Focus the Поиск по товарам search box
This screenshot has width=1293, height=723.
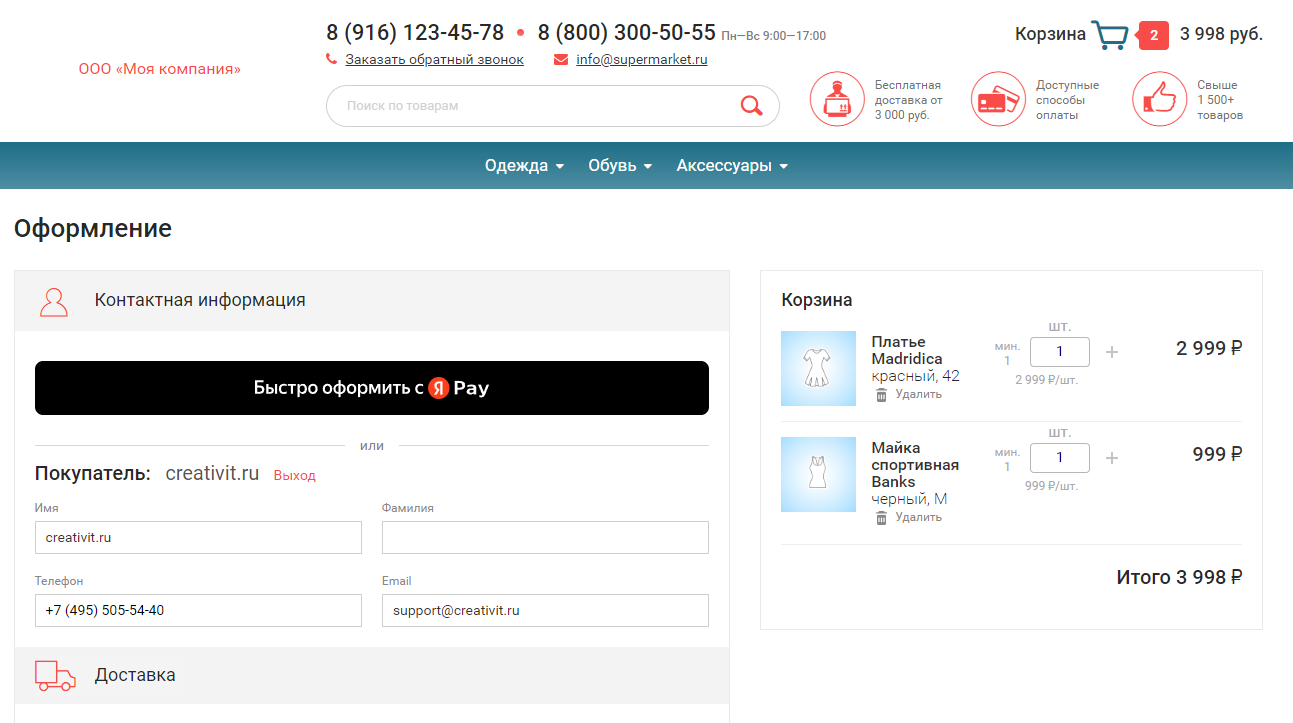[530, 106]
